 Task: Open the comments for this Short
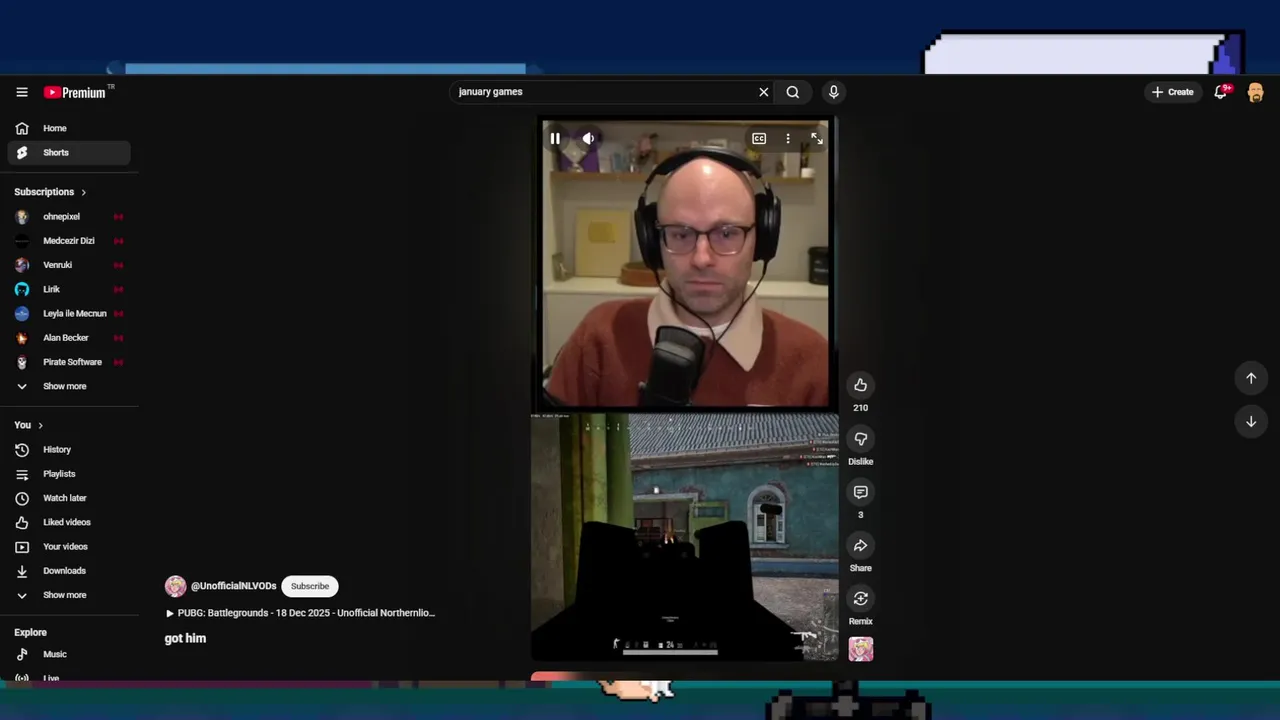tap(860, 492)
